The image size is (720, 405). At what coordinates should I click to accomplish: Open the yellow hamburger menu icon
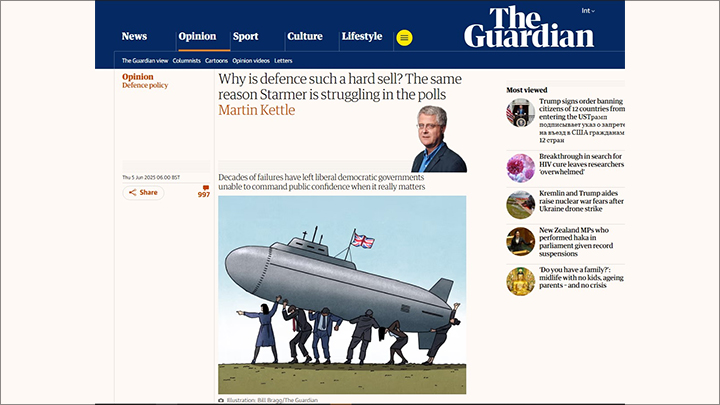[404, 38]
